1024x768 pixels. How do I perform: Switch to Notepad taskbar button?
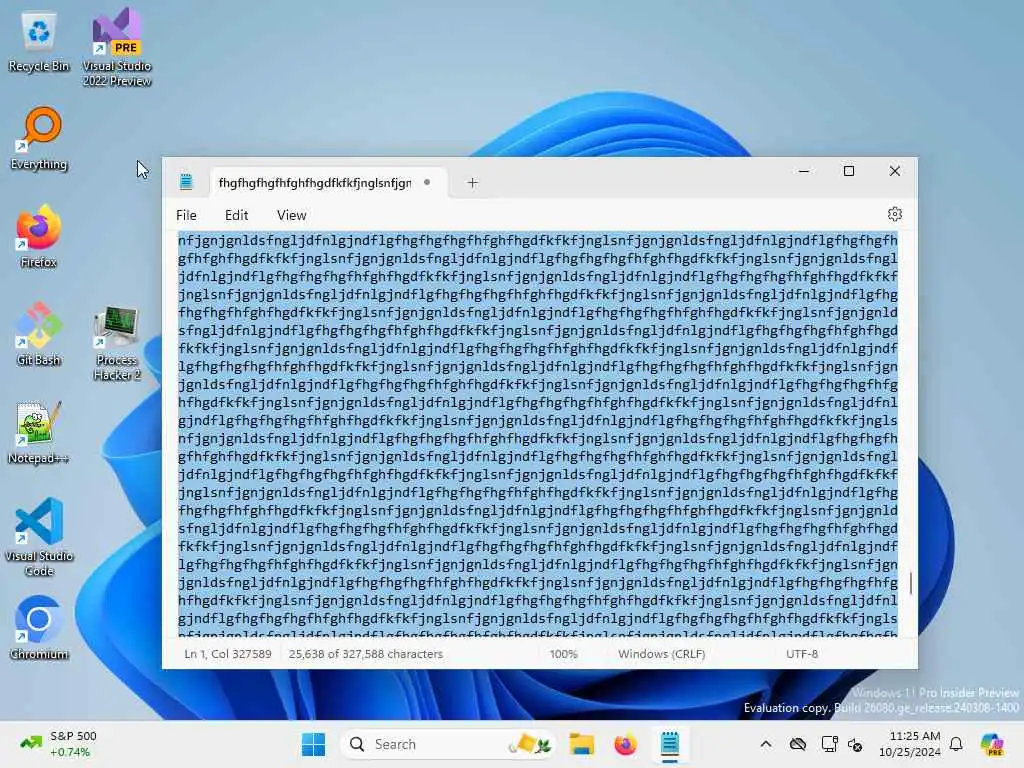(x=669, y=744)
